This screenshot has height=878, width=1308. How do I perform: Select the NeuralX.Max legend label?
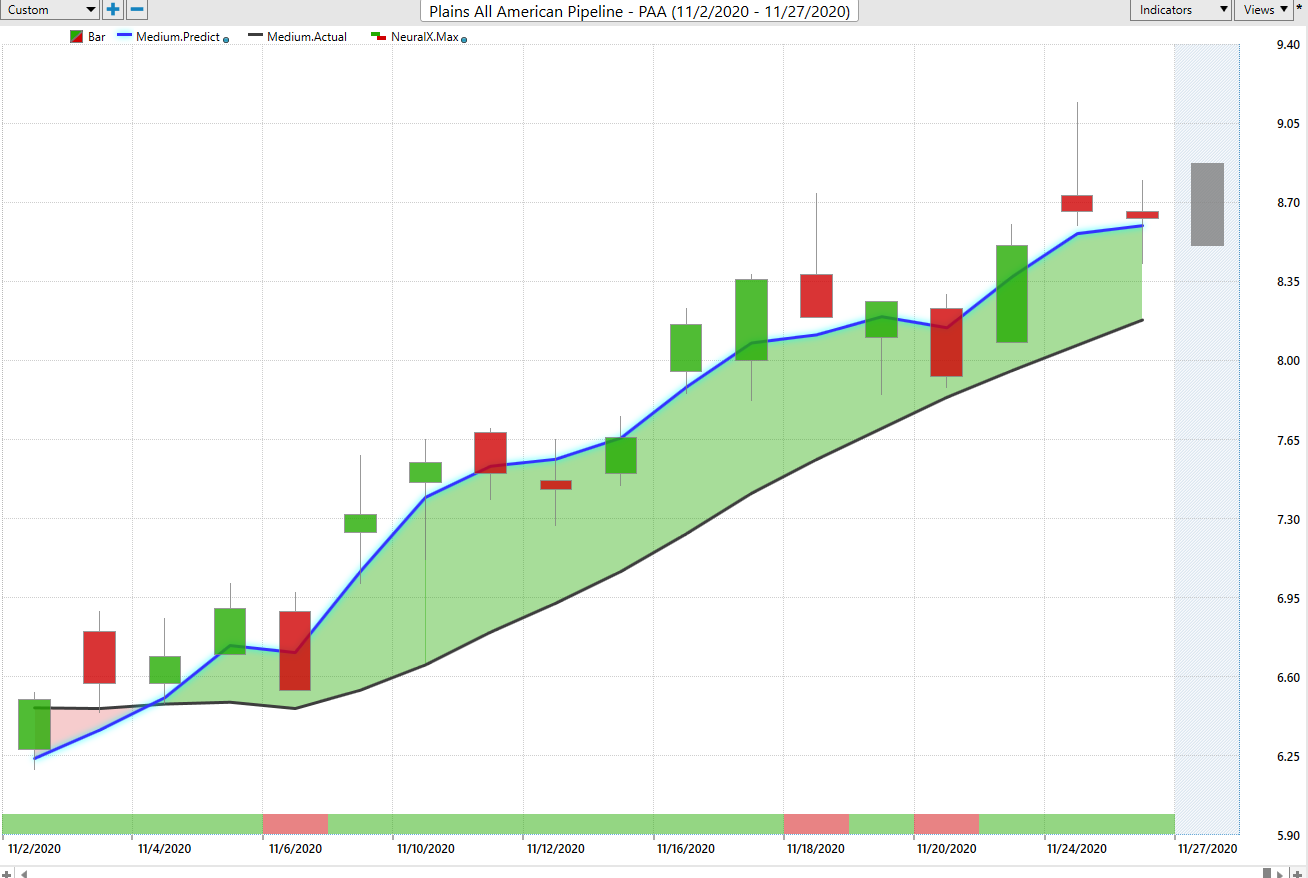point(424,37)
